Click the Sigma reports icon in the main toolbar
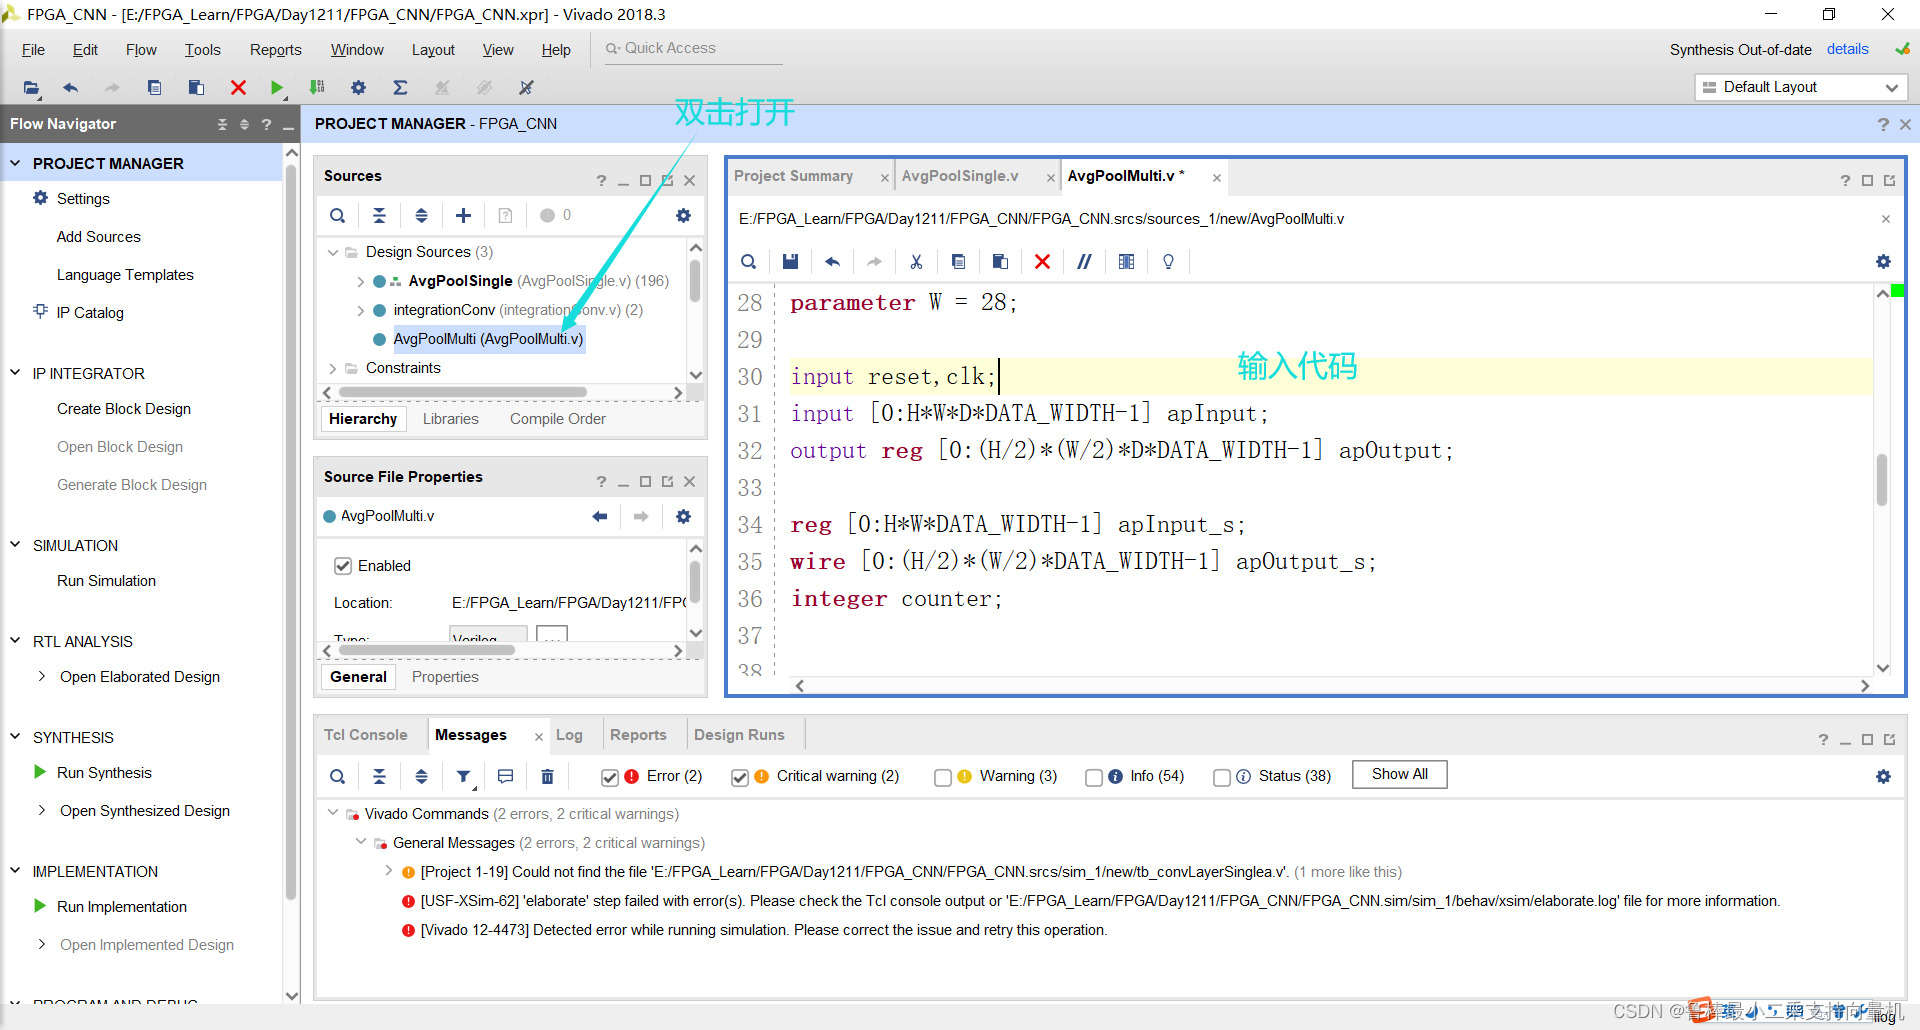 pyautogui.click(x=400, y=88)
